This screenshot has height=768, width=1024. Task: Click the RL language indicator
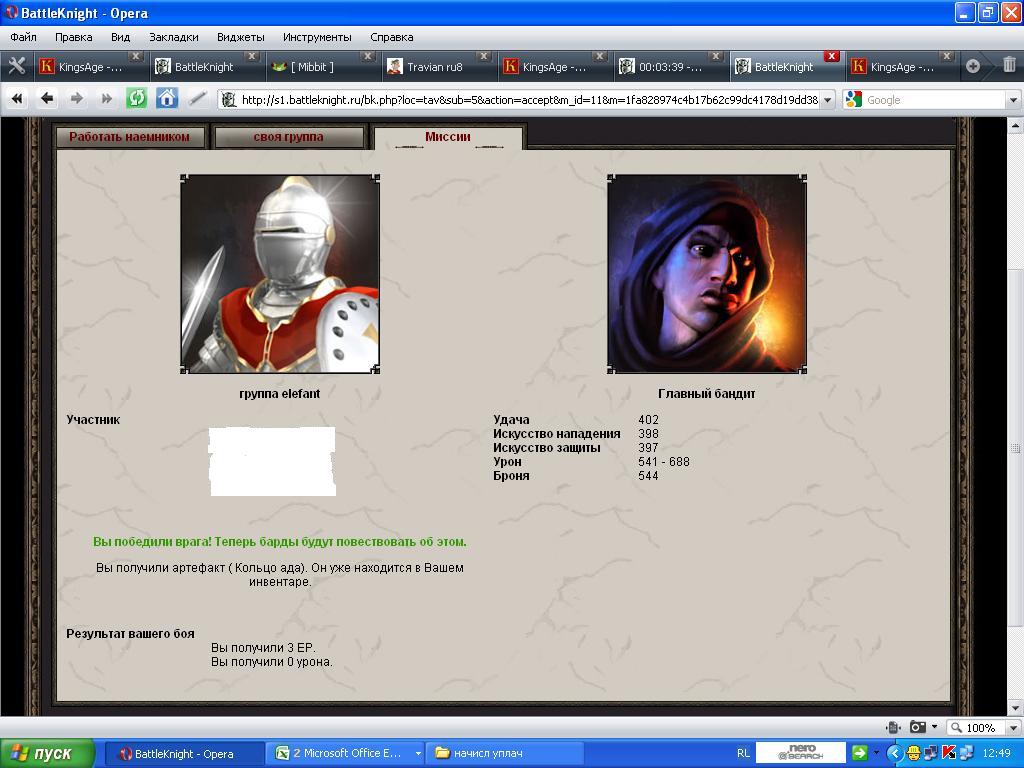743,754
